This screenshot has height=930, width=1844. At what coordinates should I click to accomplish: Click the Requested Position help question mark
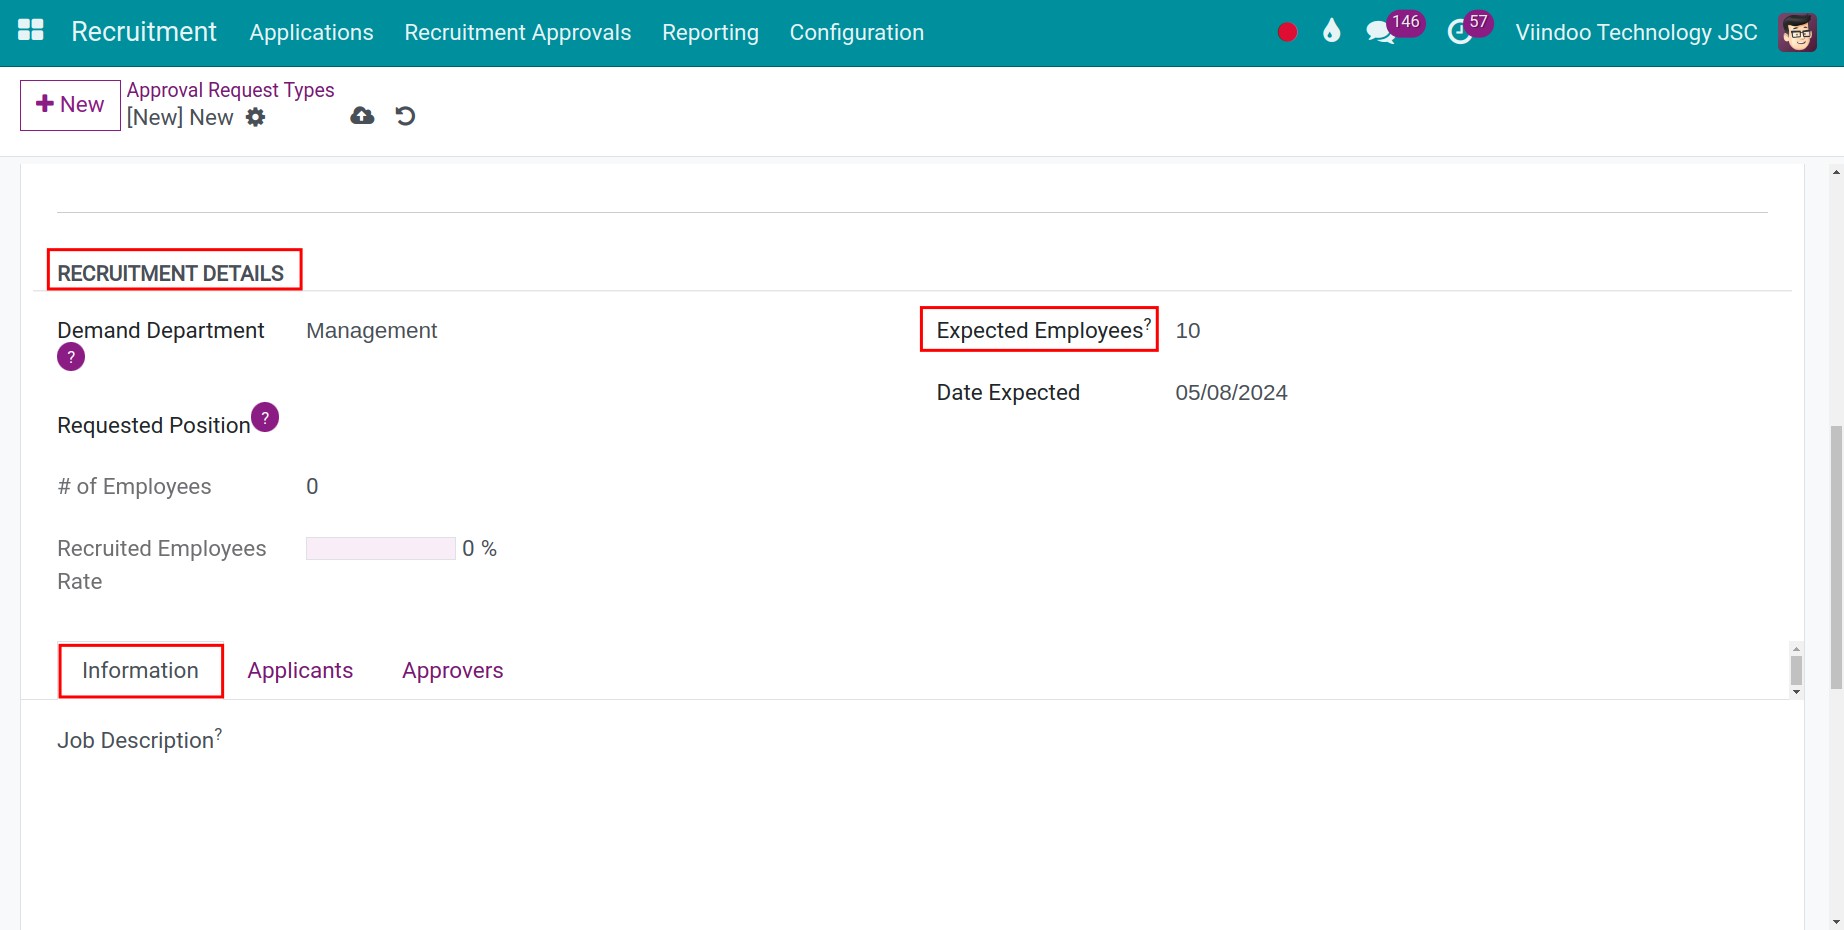point(264,417)
